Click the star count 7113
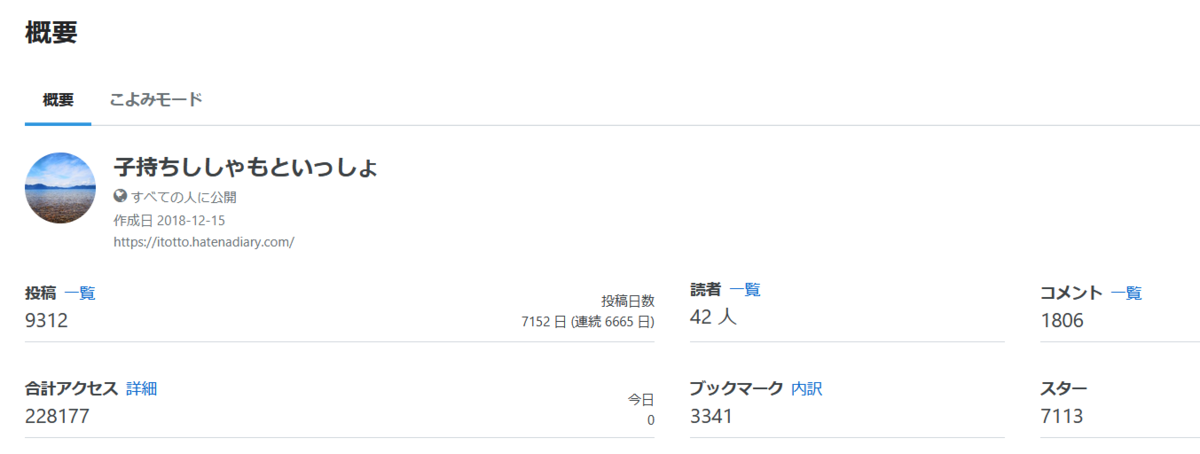Image resolution: width=1200 pixels, height=454 pixels. pyautogui.click(x=1062, y=417)
